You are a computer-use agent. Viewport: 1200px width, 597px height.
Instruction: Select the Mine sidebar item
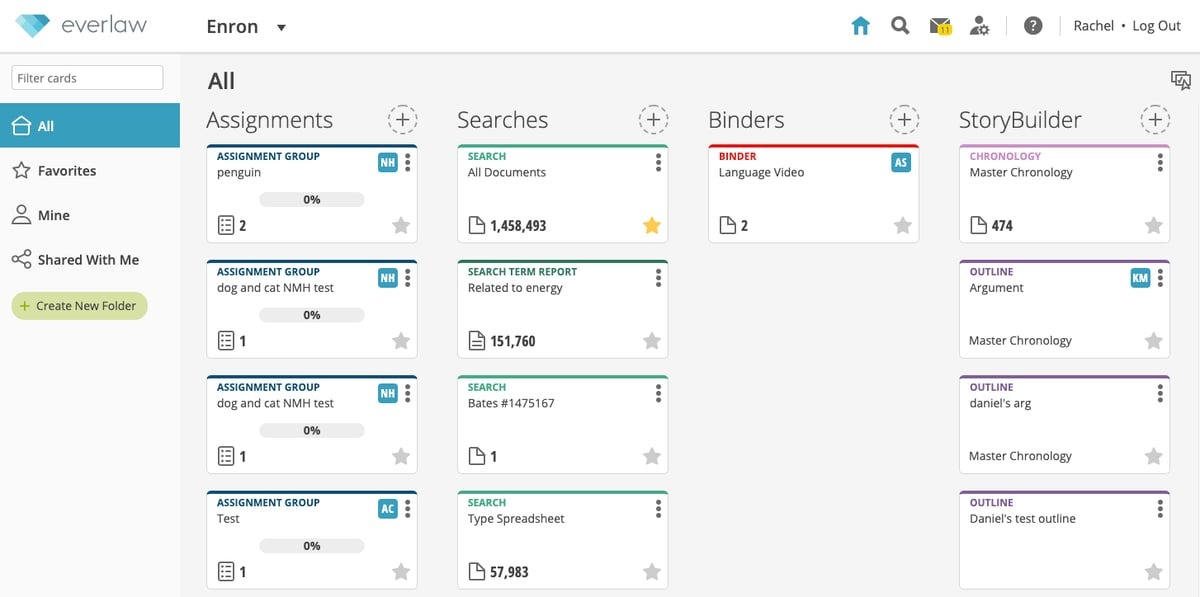point(90,215)
